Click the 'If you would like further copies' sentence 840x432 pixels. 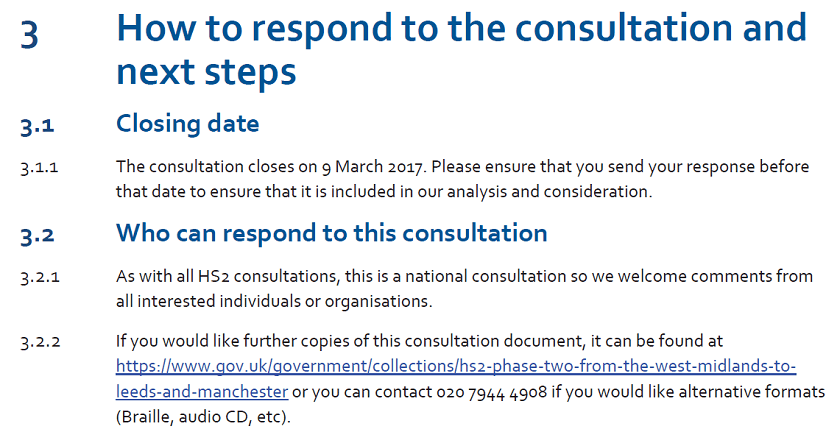(x=419, y=341)
